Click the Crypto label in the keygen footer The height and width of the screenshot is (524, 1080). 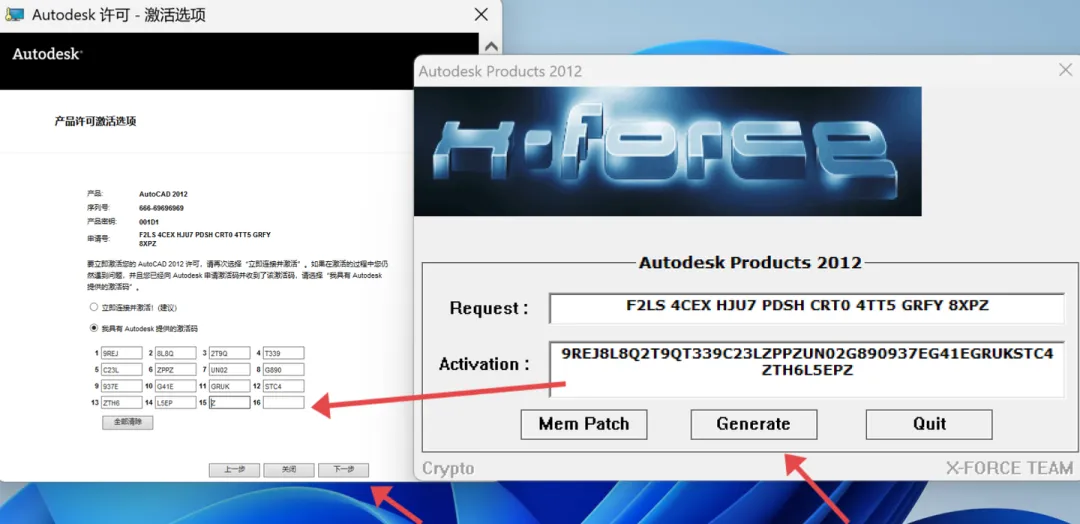[448, 469]
